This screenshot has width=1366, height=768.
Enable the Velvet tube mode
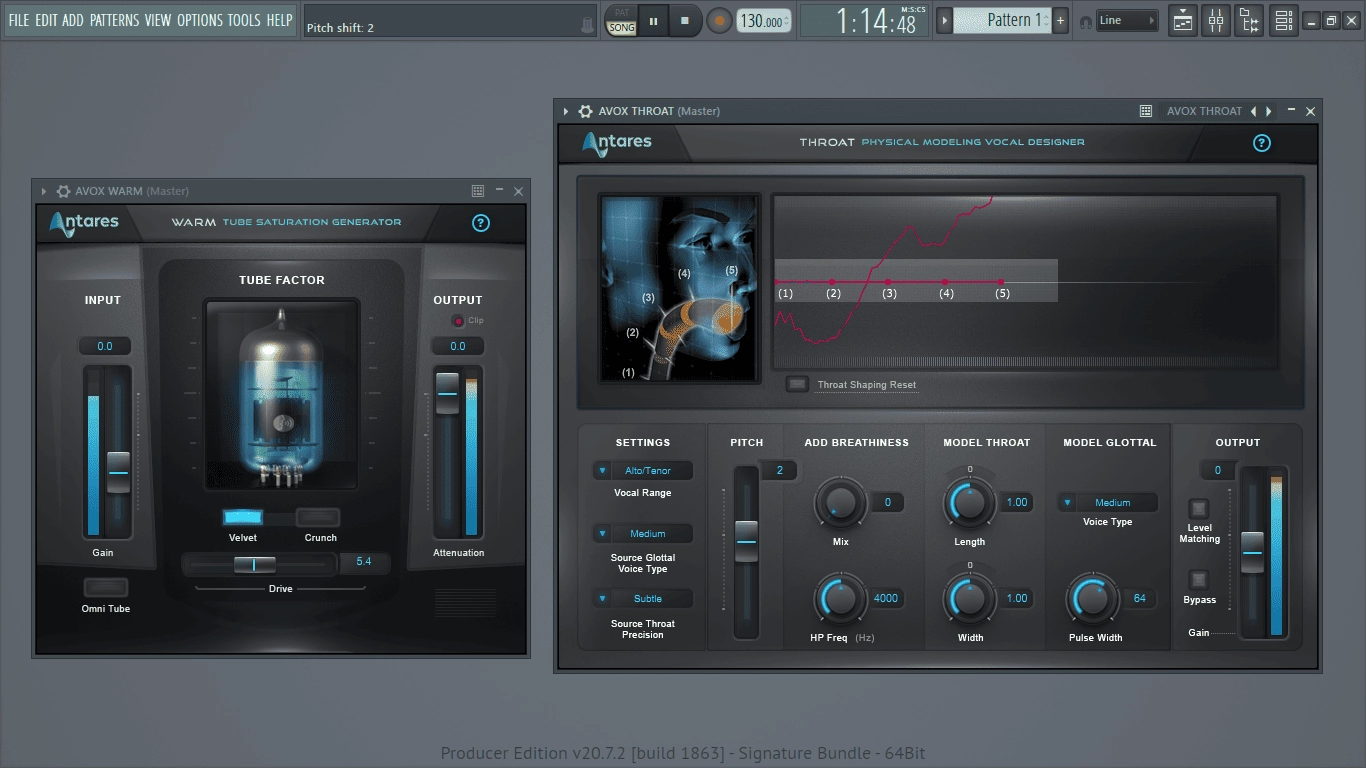[243, 517]
